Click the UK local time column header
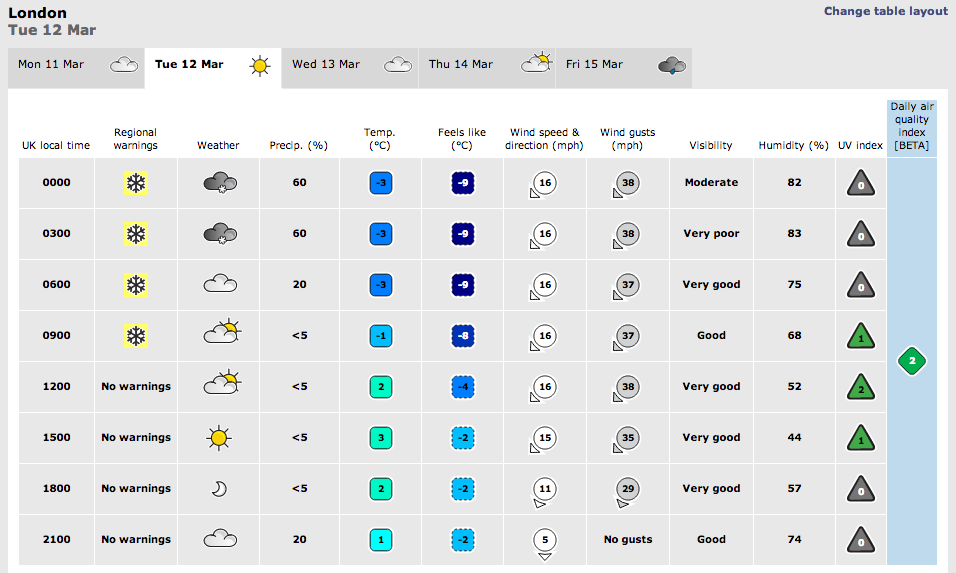This screenshot has width=956, height=573. coord(56,145)
